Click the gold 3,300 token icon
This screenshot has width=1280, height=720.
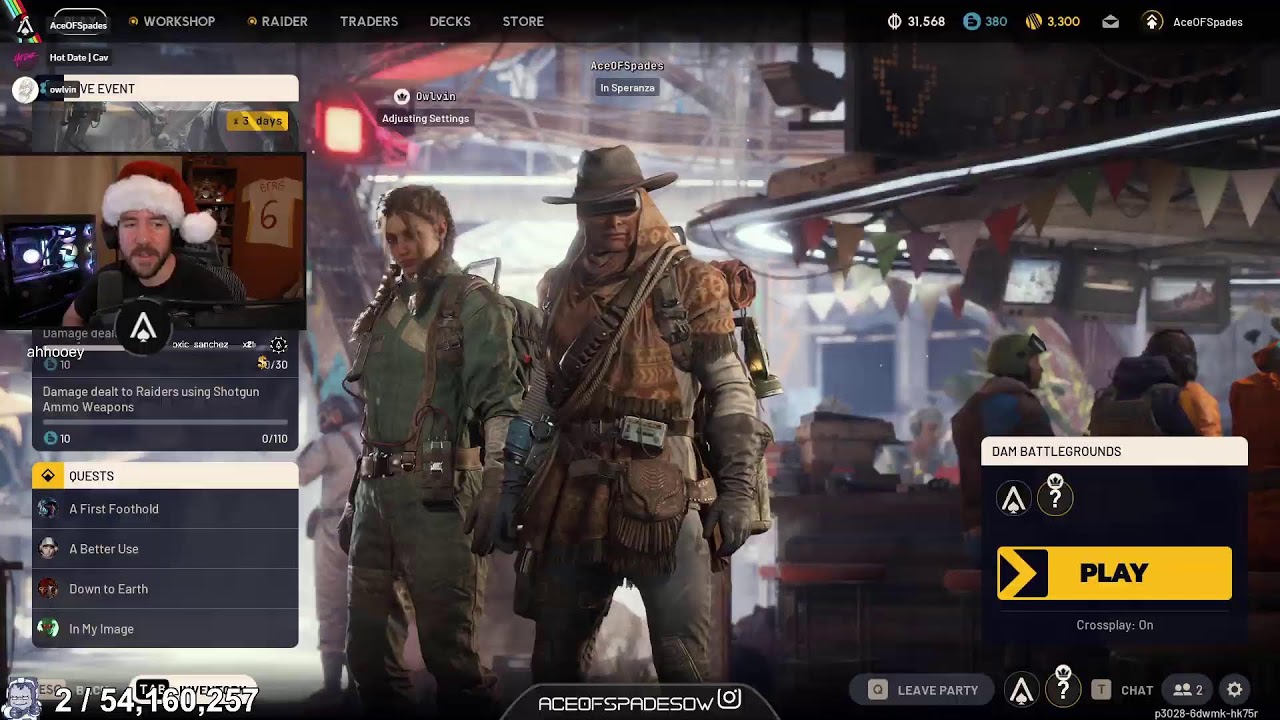pyautogui.click(x=1034, y=21)
